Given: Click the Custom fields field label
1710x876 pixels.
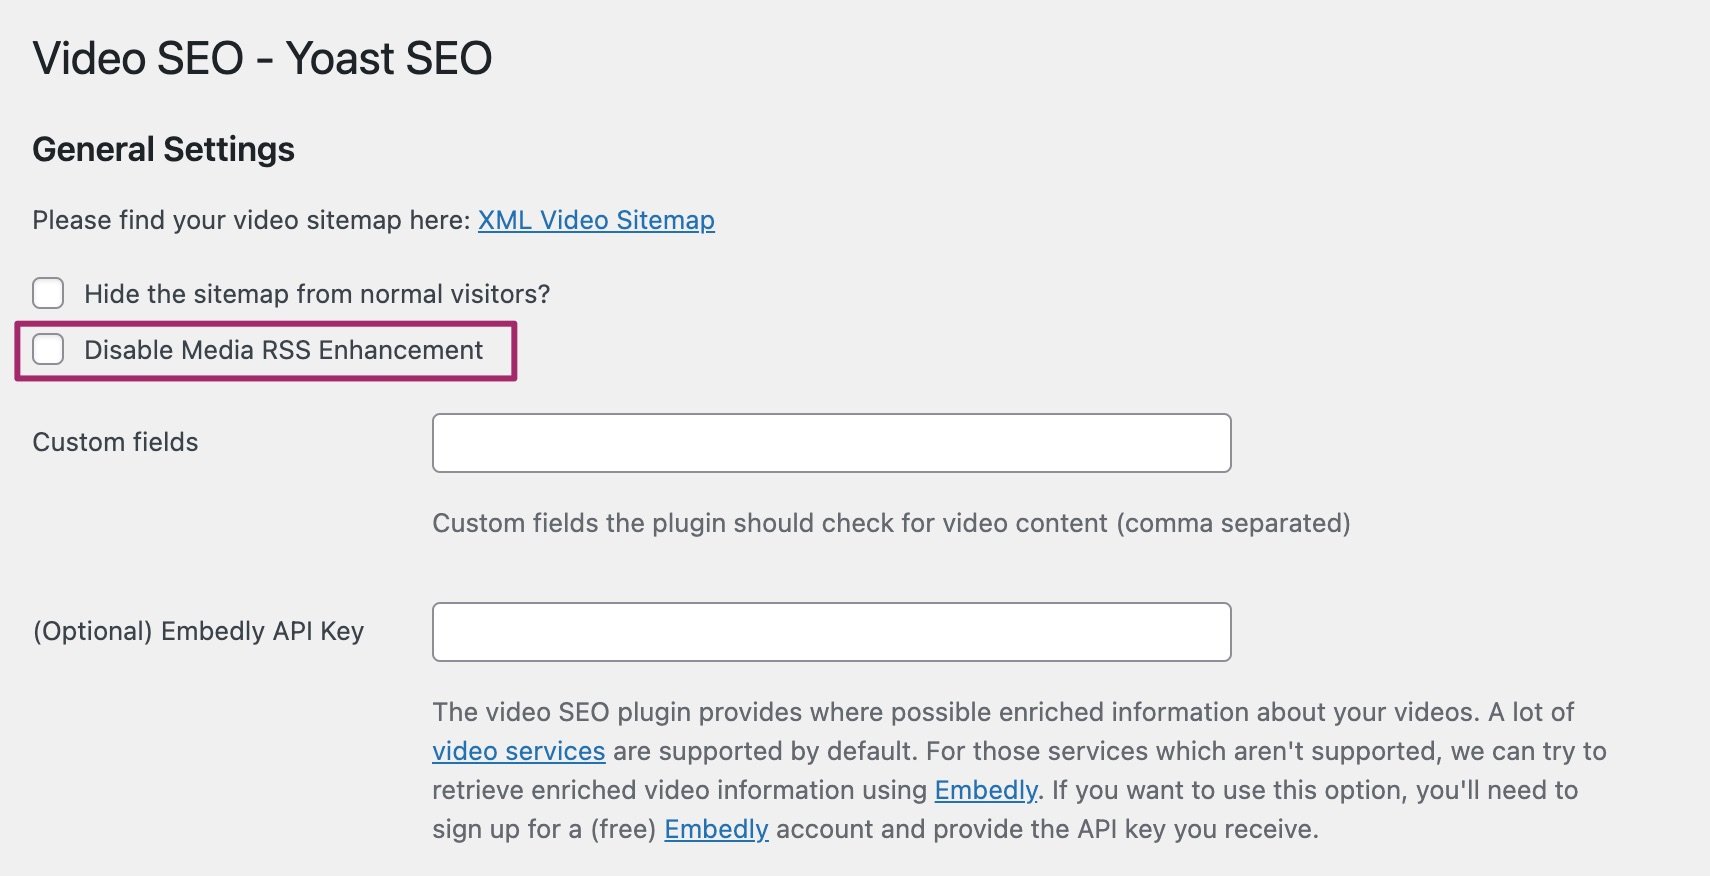Looking at the screenshot, I should click(115, 441).
